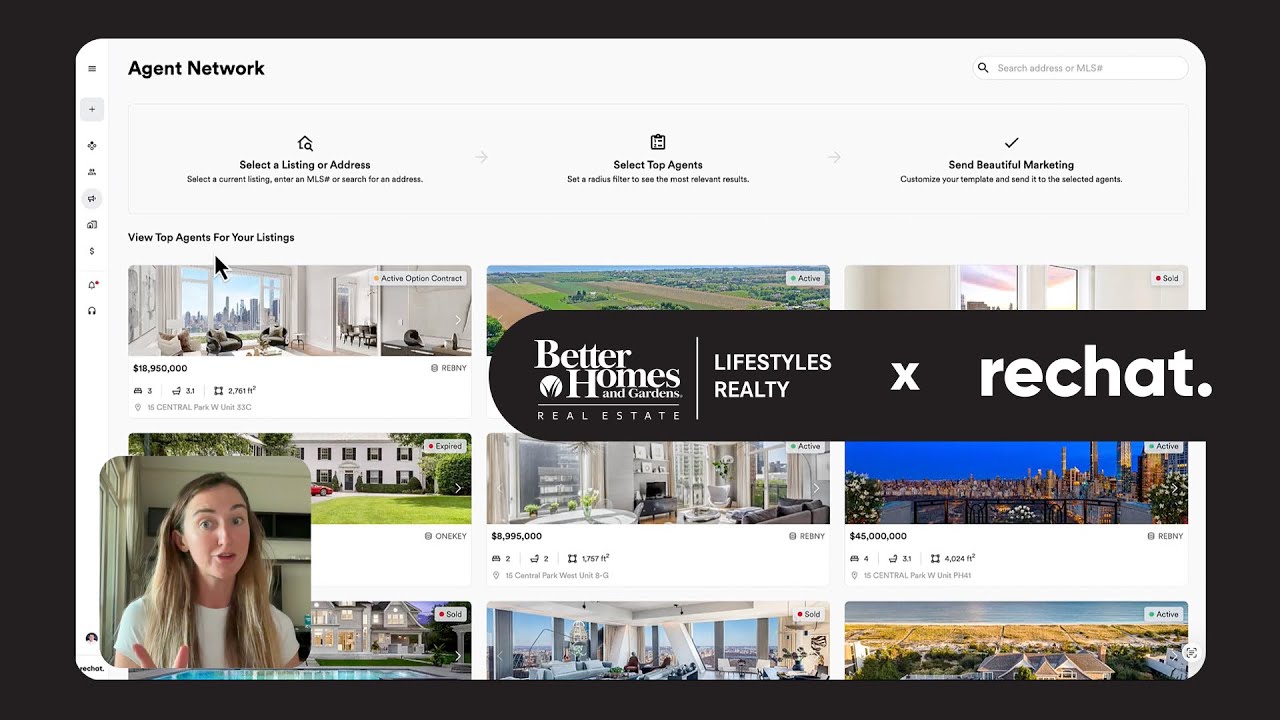Click the location pin for Unit 33C address

(138, 408)
